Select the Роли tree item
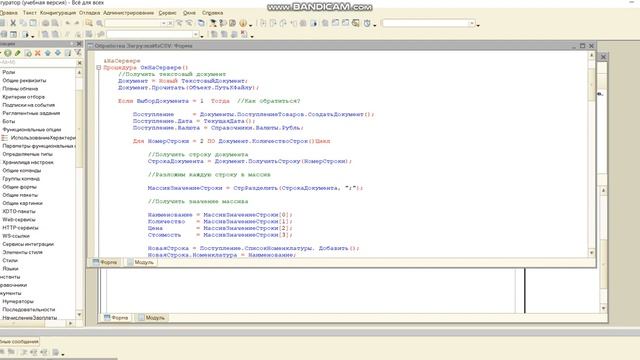Screen dimensions: 640x360 9,72
